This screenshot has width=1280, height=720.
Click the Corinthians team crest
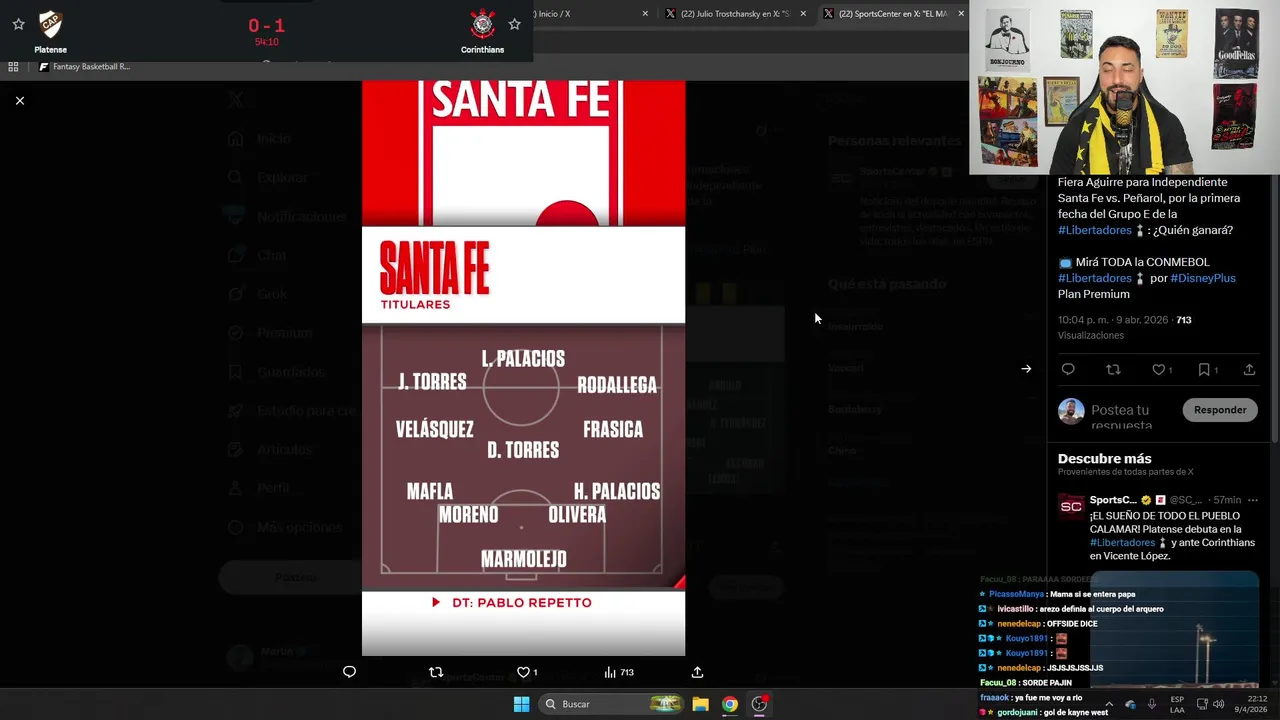[482, 24]
